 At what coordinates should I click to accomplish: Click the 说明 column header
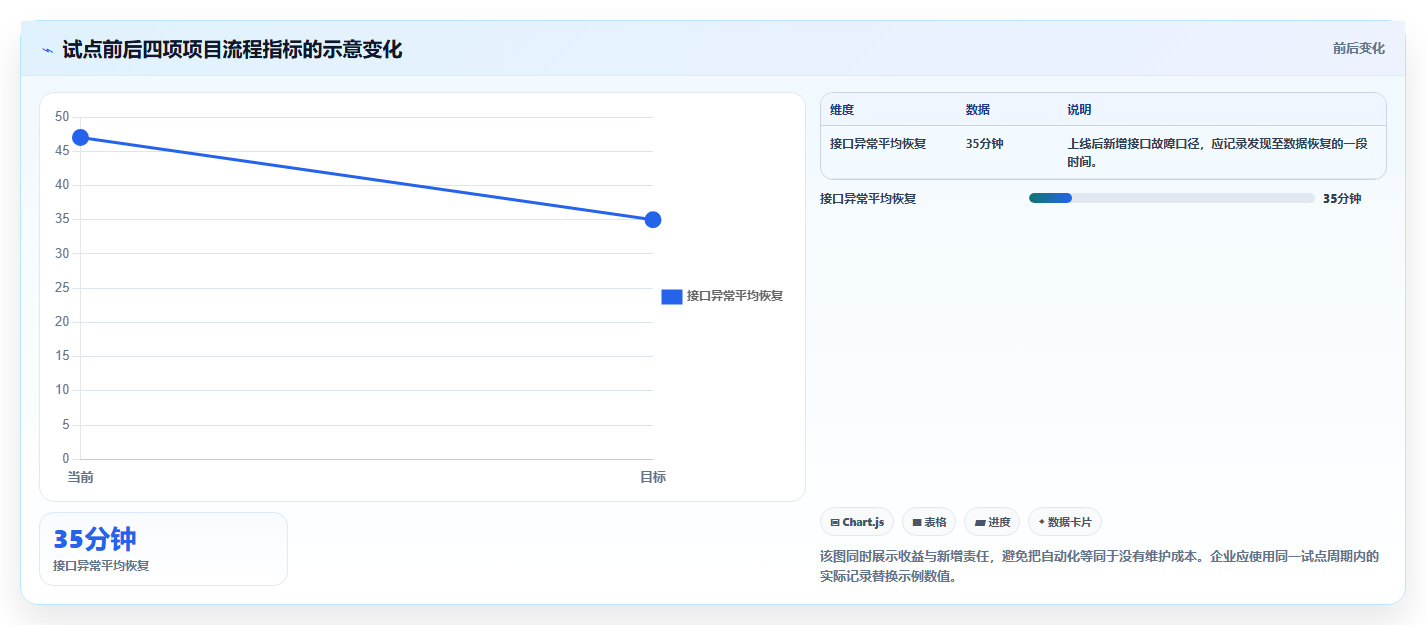pos(1079,110)
